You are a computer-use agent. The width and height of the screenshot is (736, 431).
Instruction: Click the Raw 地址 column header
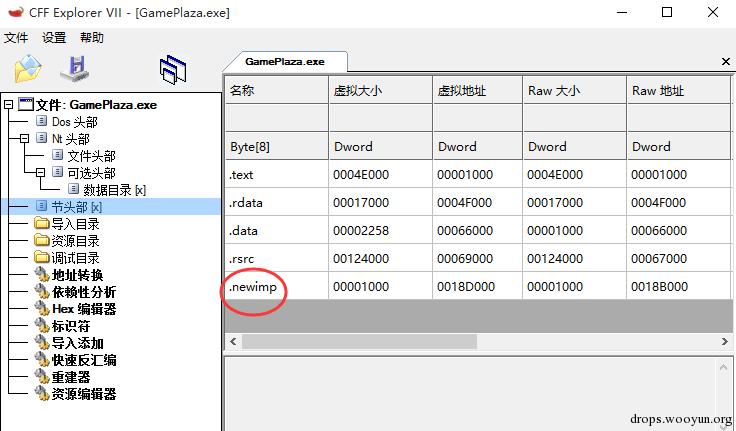[678, 90]
